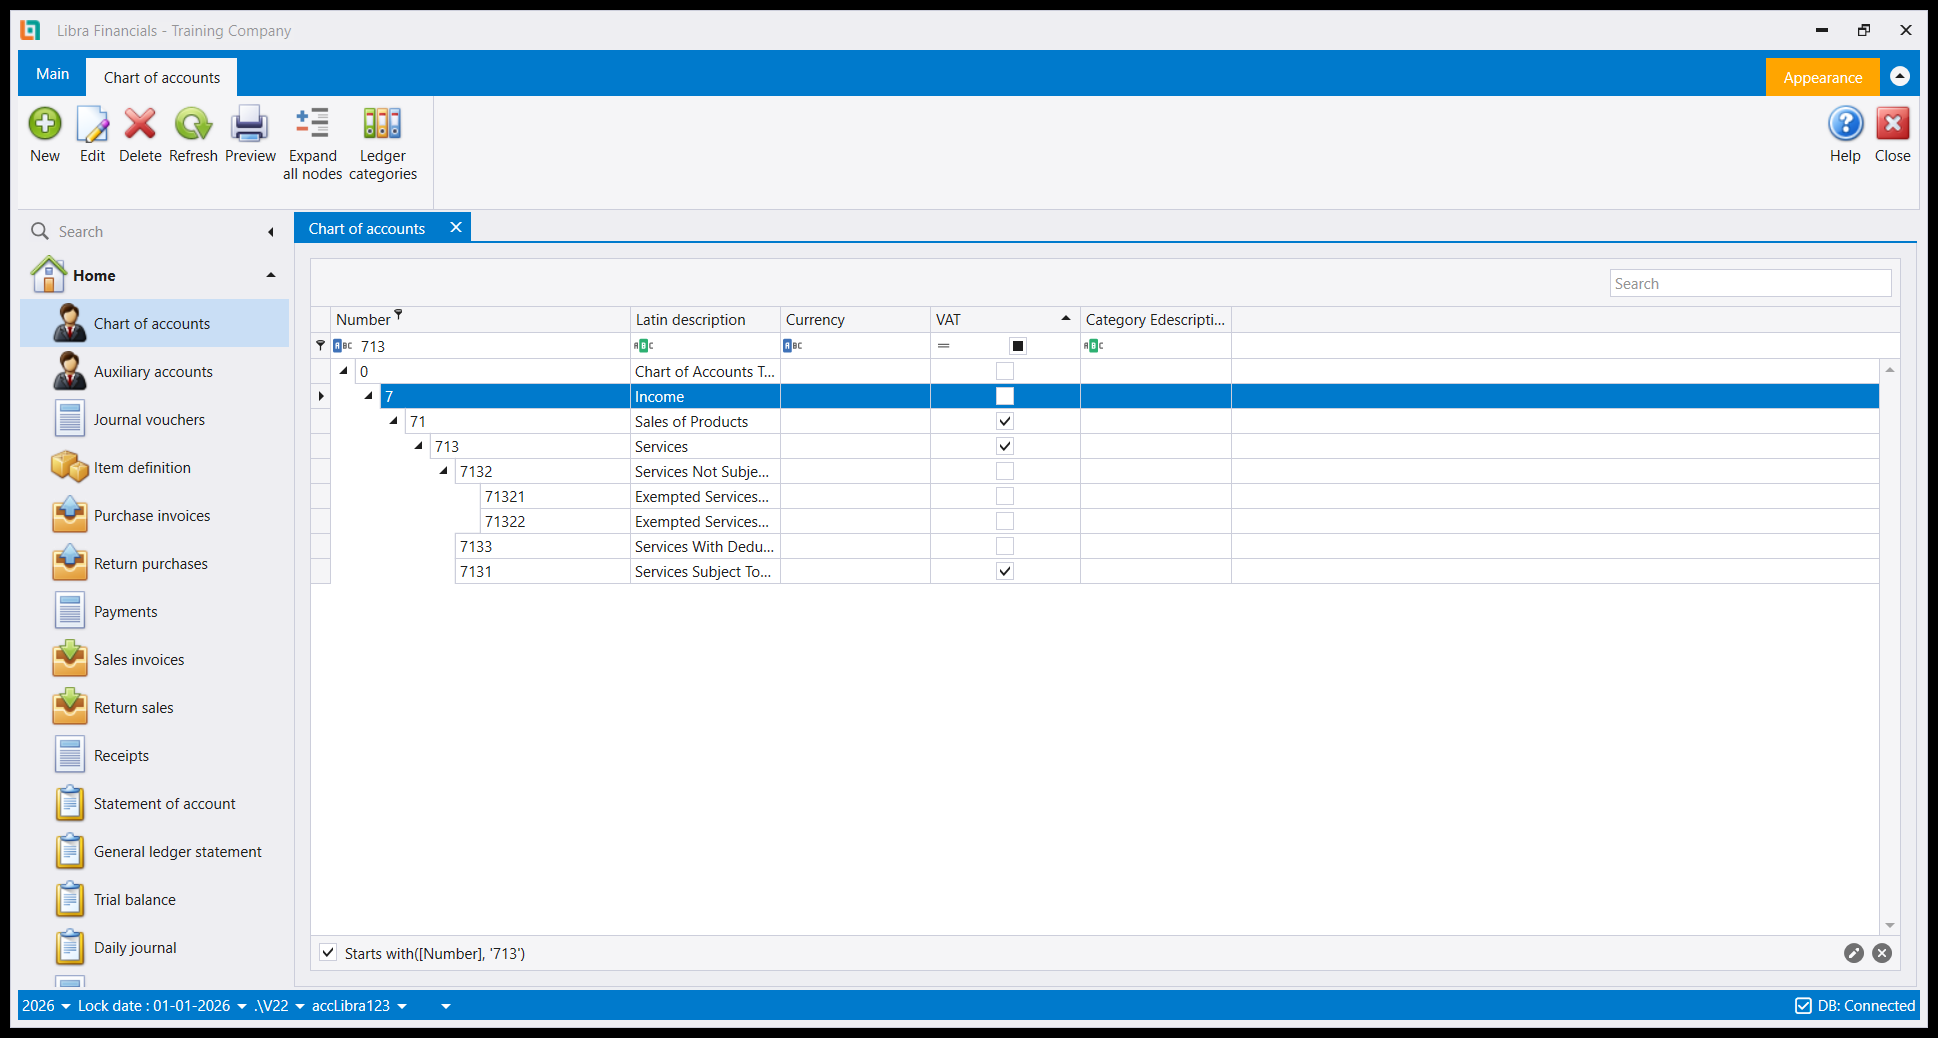Collapse tree node 71

(394, 421)
